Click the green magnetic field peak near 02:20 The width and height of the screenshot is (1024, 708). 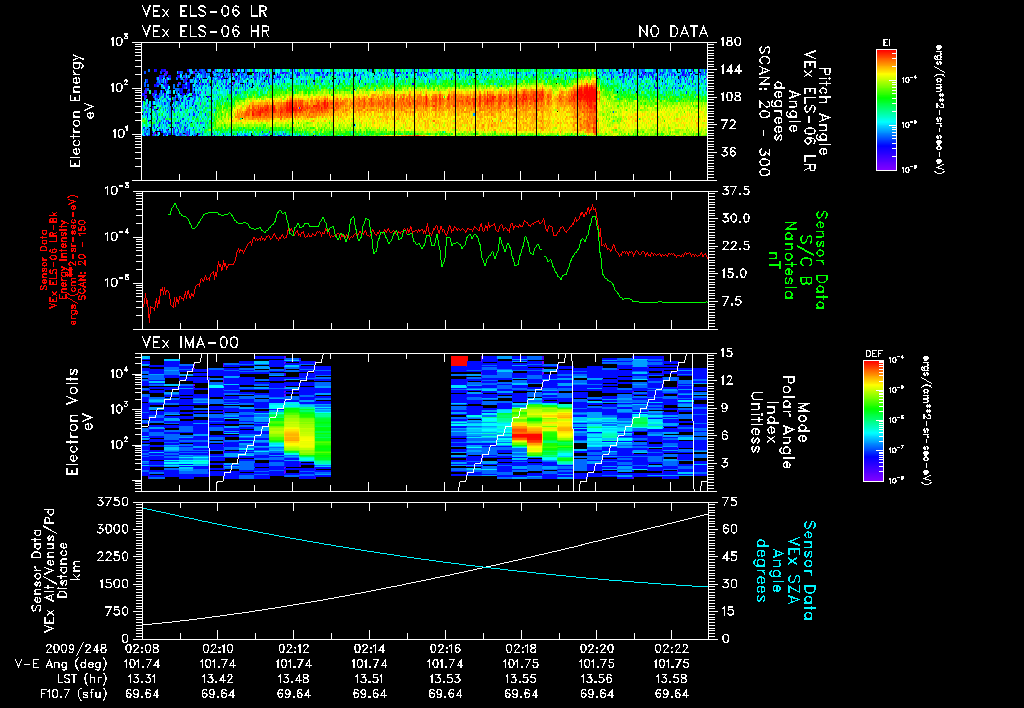[x=593, y=217]
